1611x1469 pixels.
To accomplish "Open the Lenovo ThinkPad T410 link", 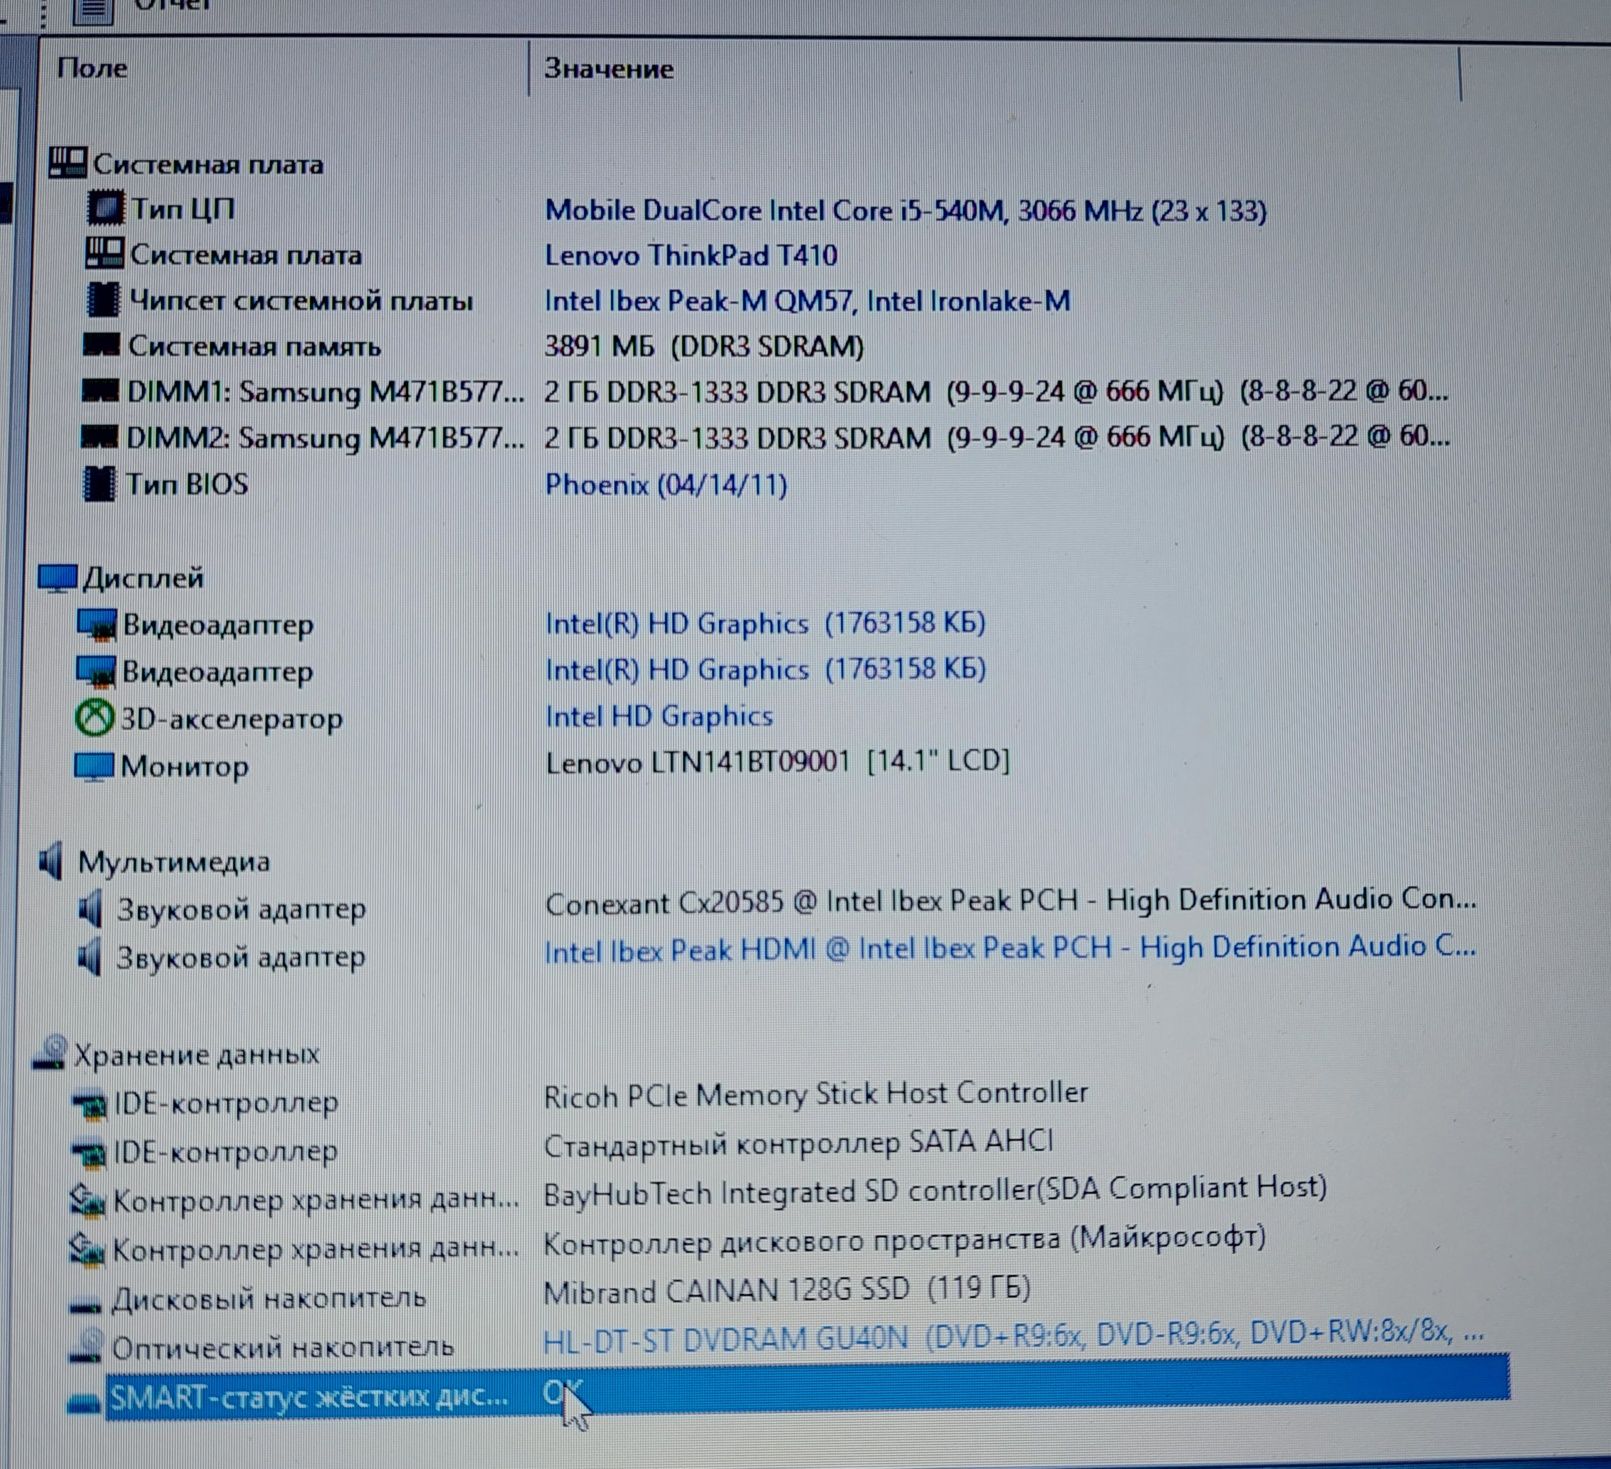I will click(x=690, y=255).
